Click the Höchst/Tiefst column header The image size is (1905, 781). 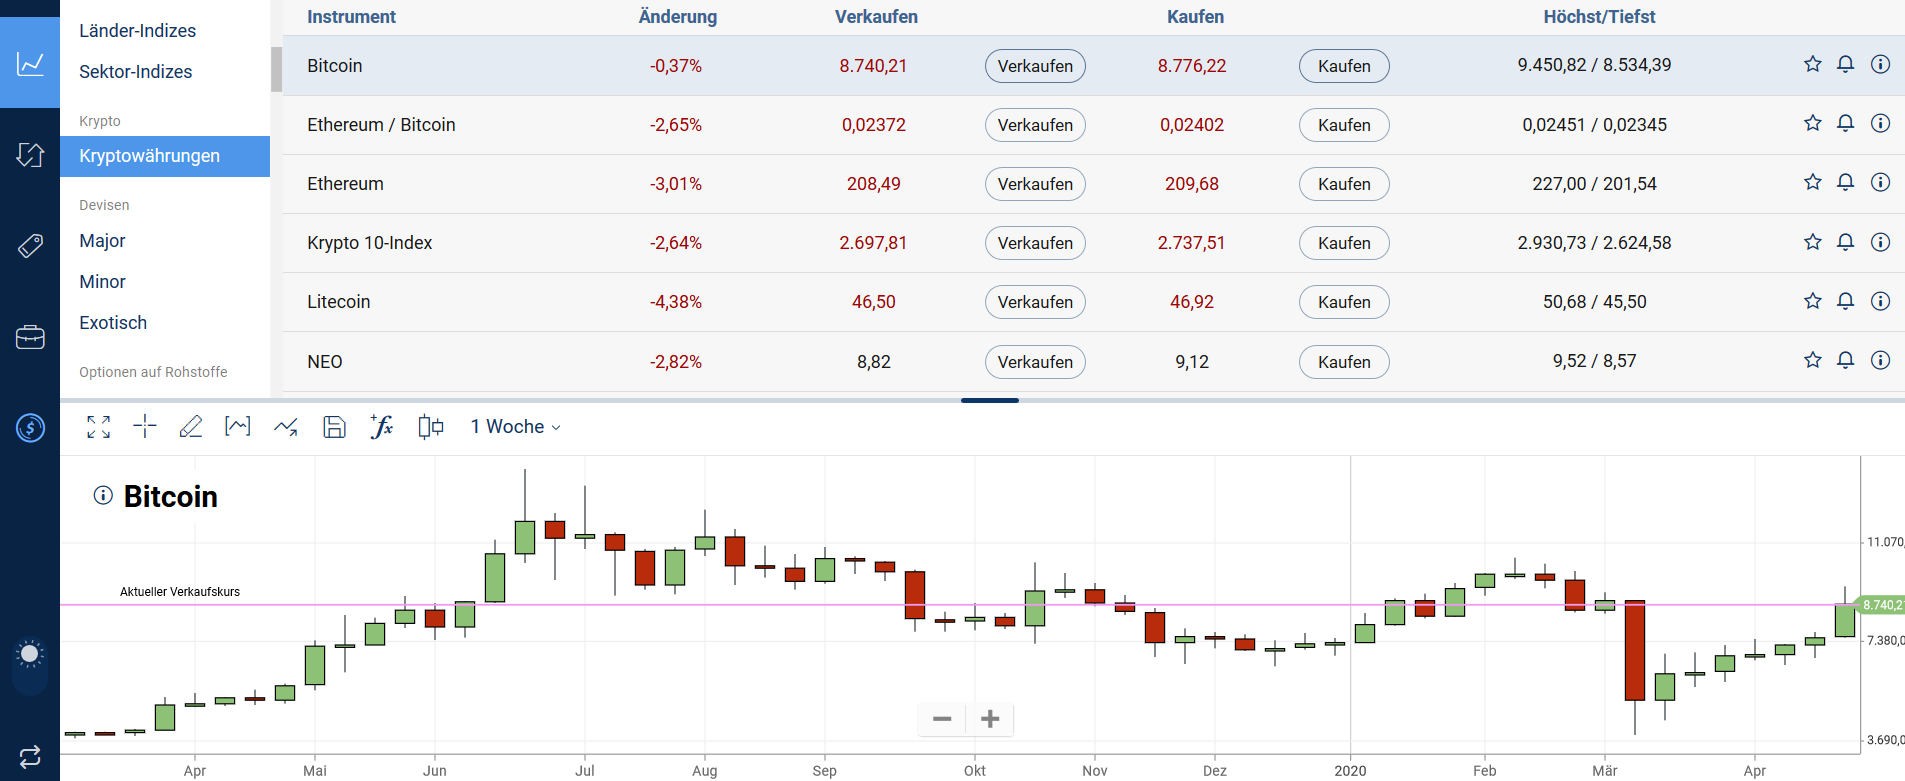[1599, 17]
